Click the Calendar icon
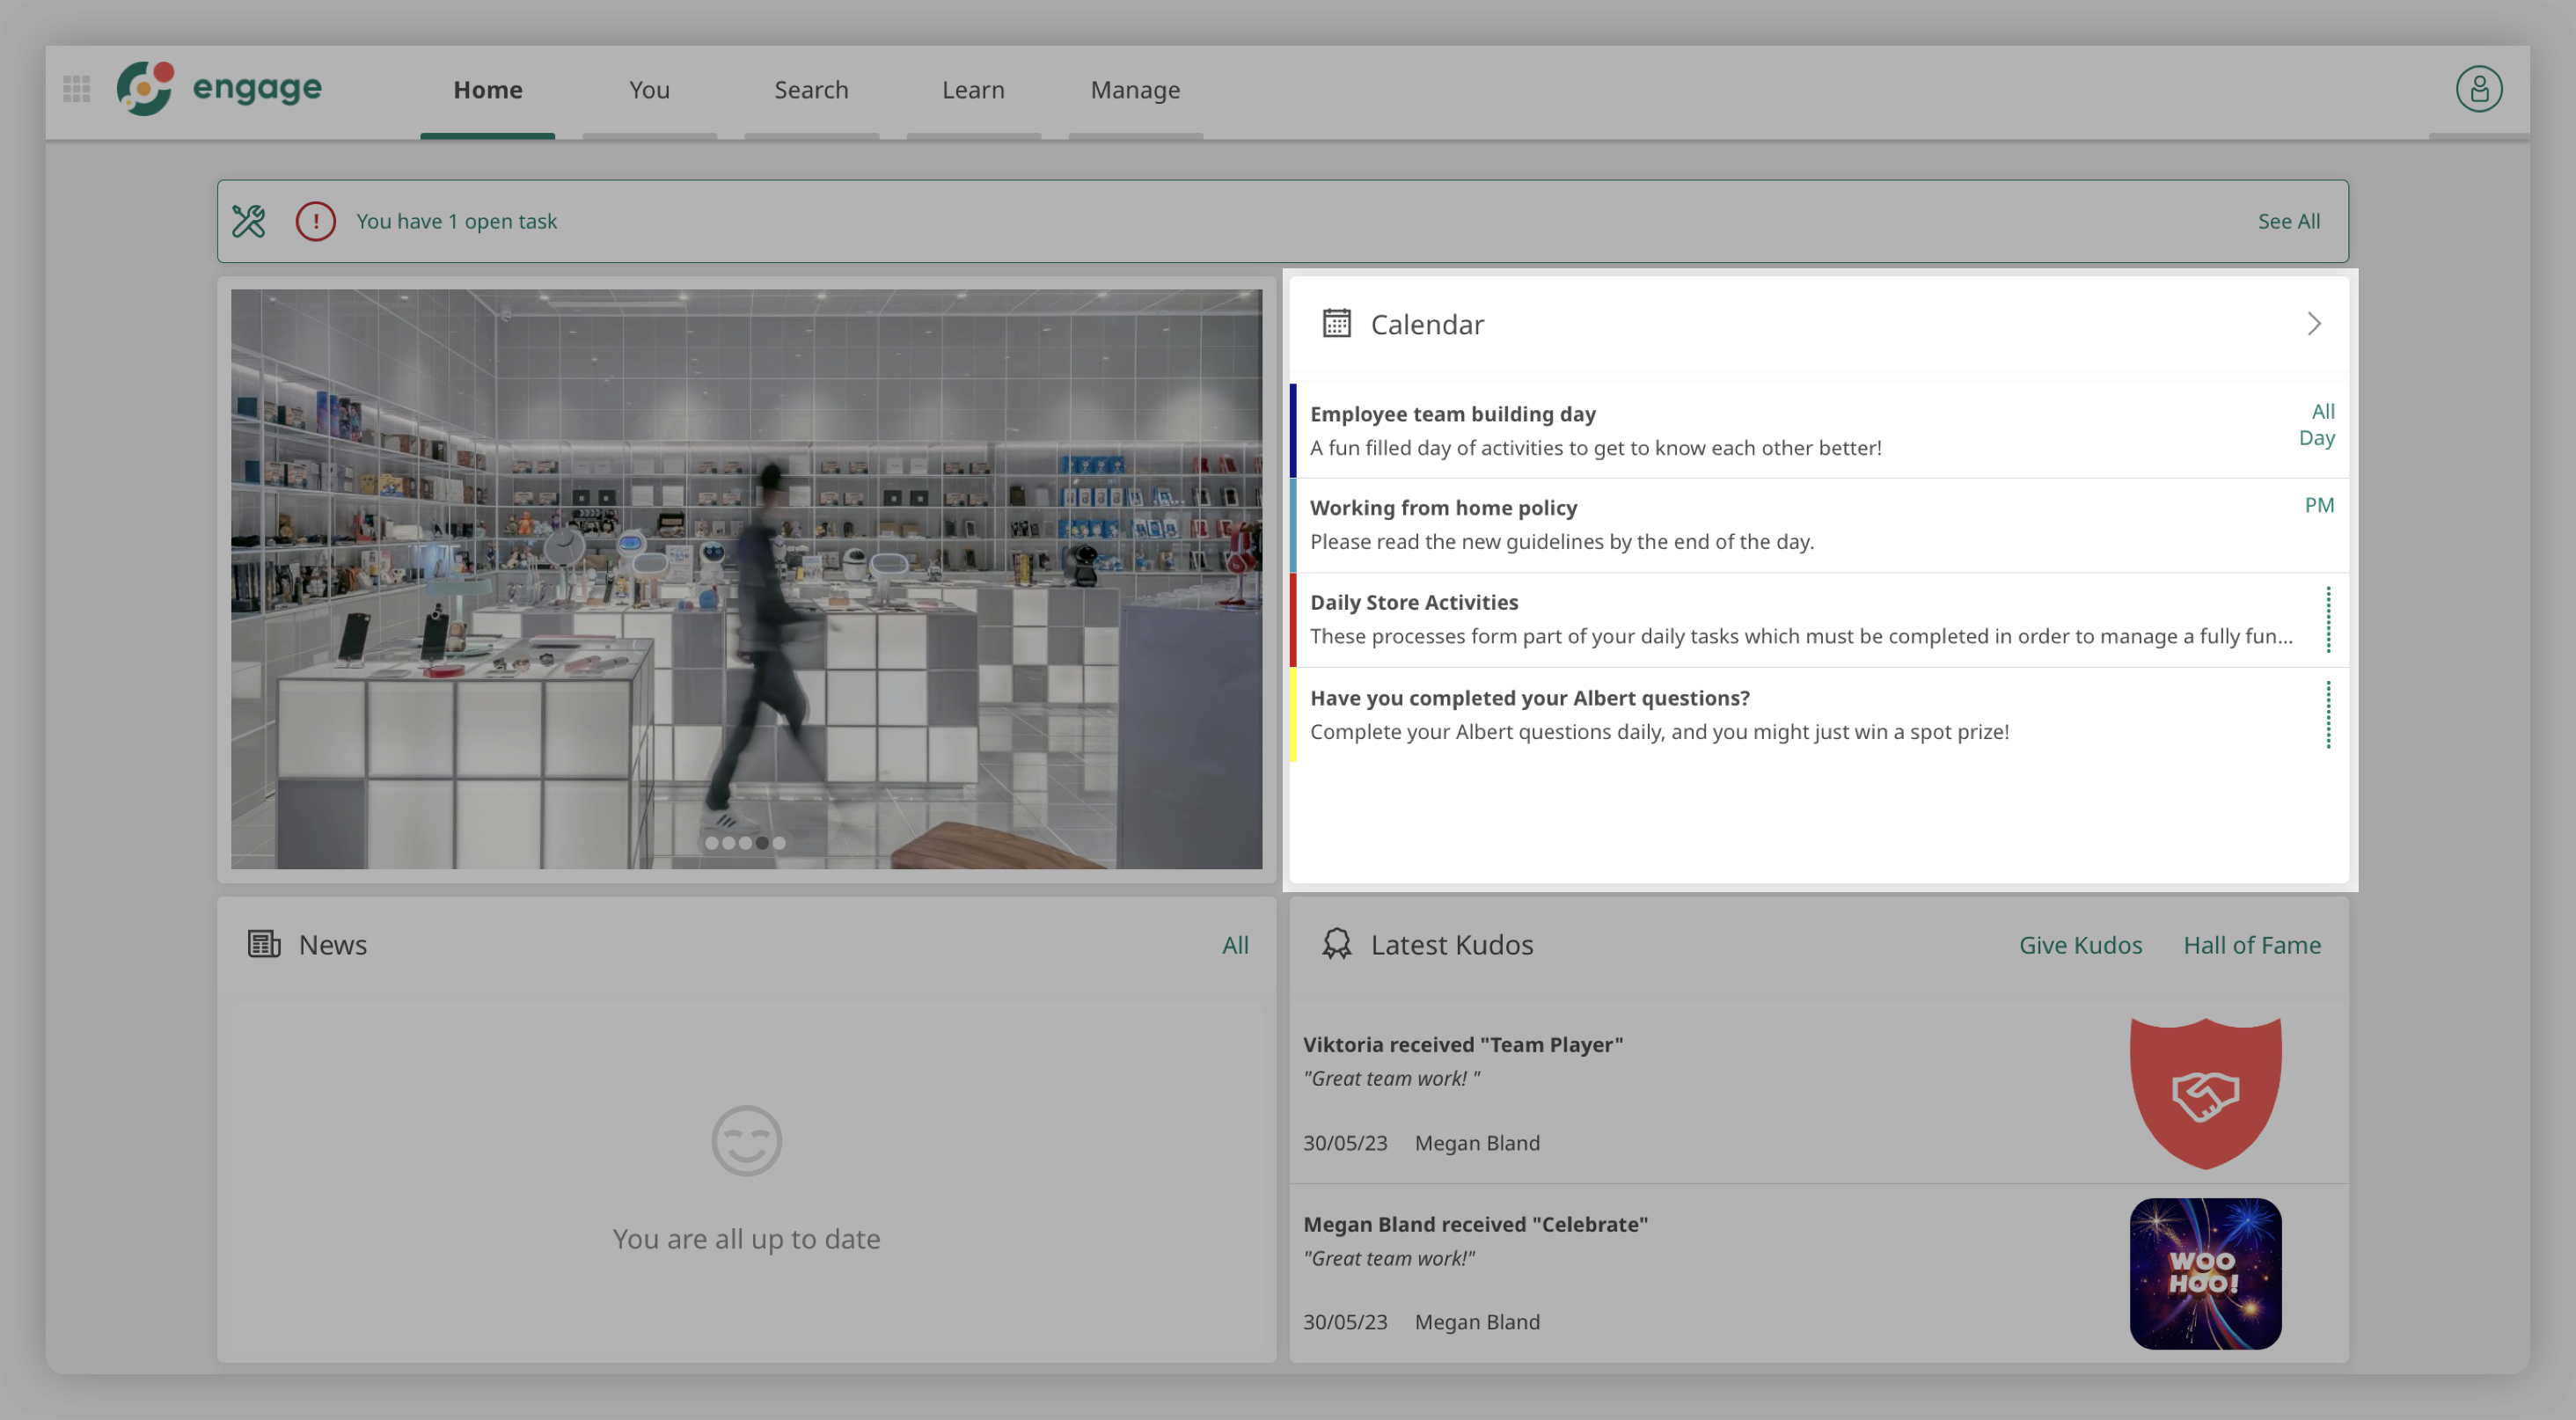 pyautogui.click(x=1336, y=324)
